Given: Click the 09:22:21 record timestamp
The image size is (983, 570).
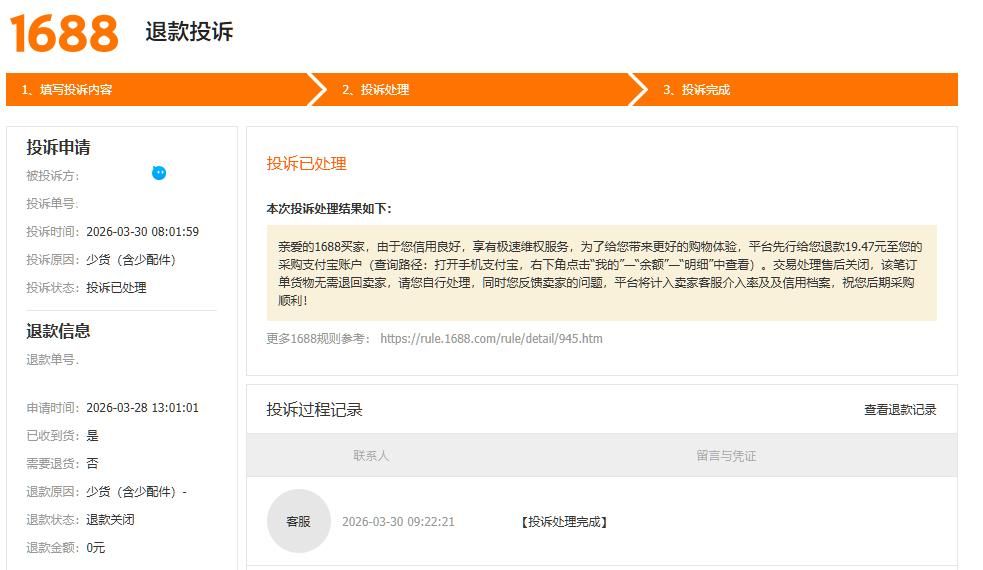Looking at the screenshot, I should (398, 521).
